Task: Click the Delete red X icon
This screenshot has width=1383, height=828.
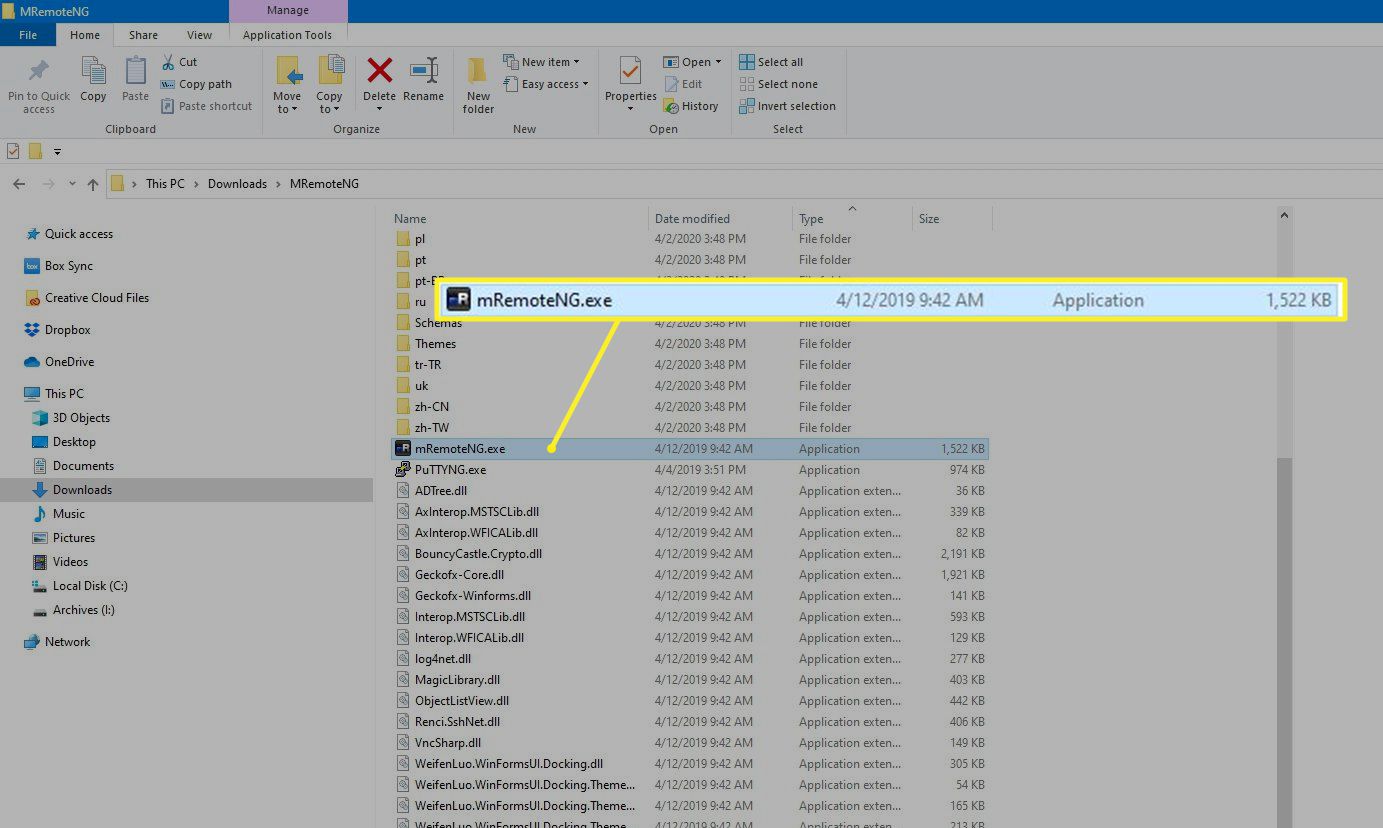Action: point(380,70)
